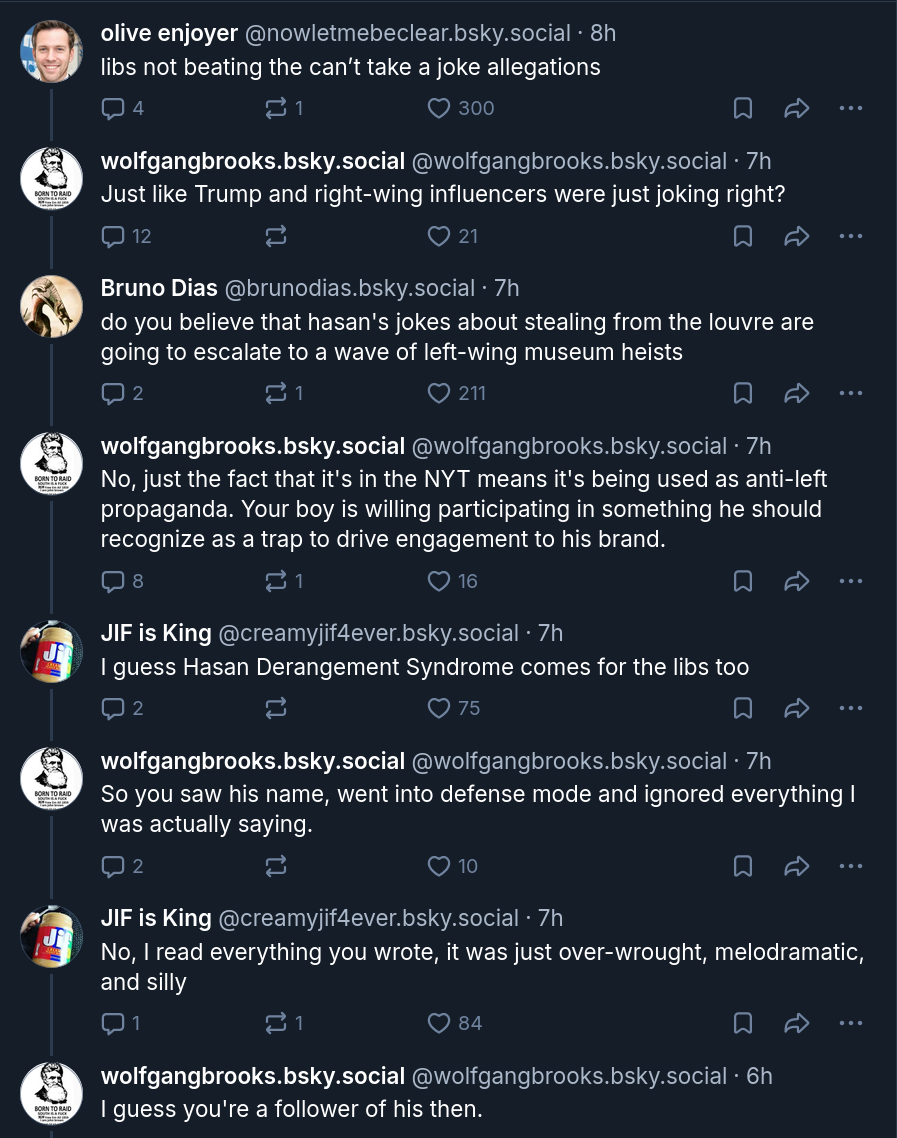Like Bruno Dias's post with 211 likes
The height and width of the screenshot is (1138, 897).
click(439, 393)
